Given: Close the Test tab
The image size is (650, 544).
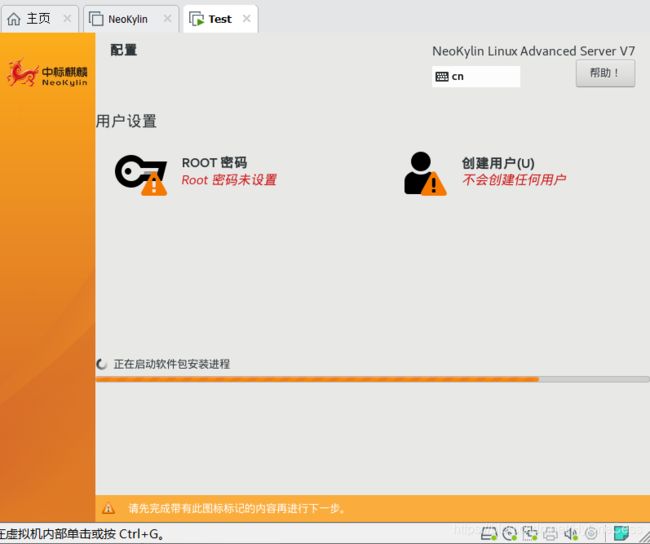Looking at the screenshot, I should (247, 19).
